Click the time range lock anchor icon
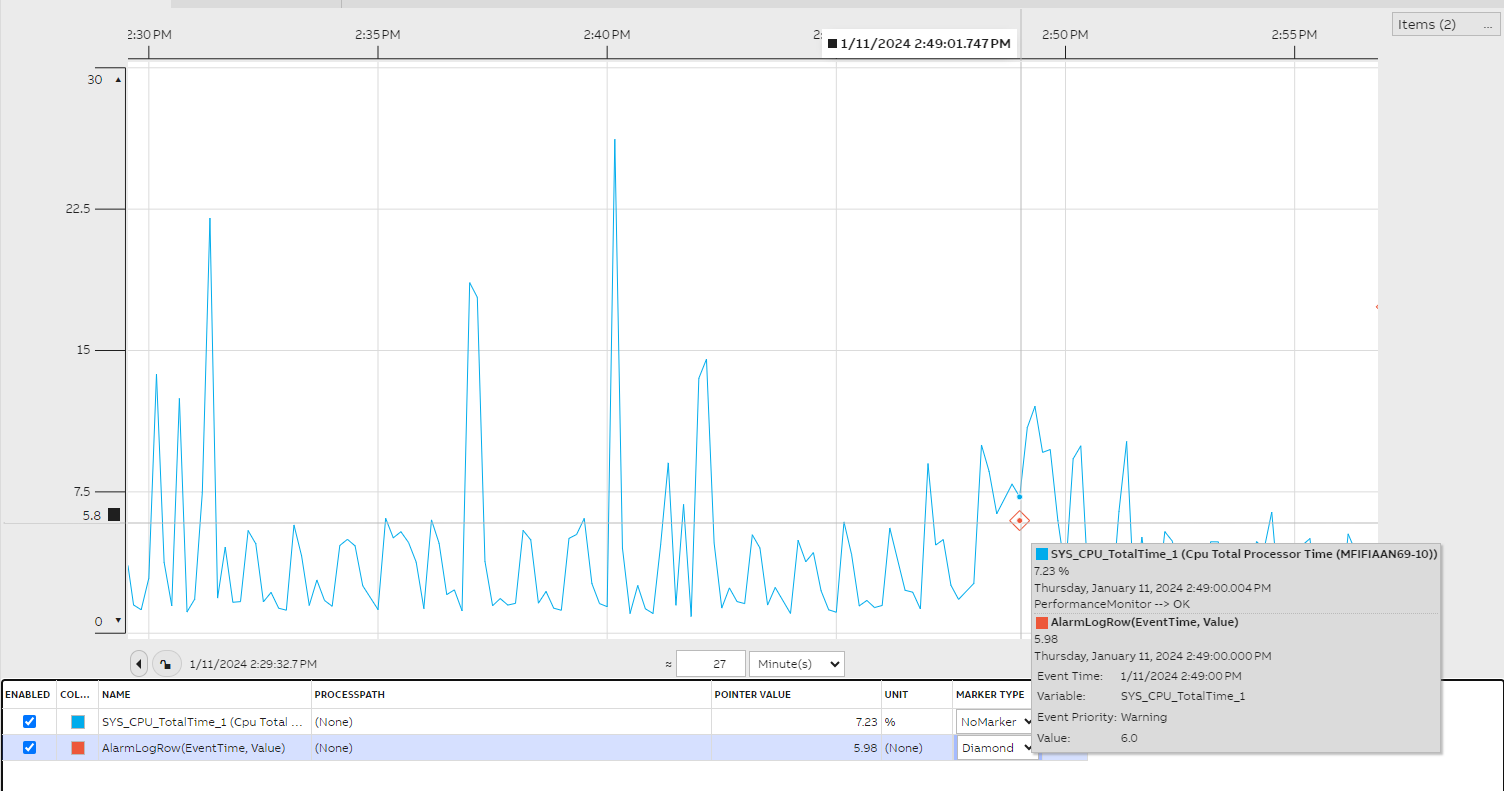Viewport: 1504px width, 791px height. coord(166,663)
